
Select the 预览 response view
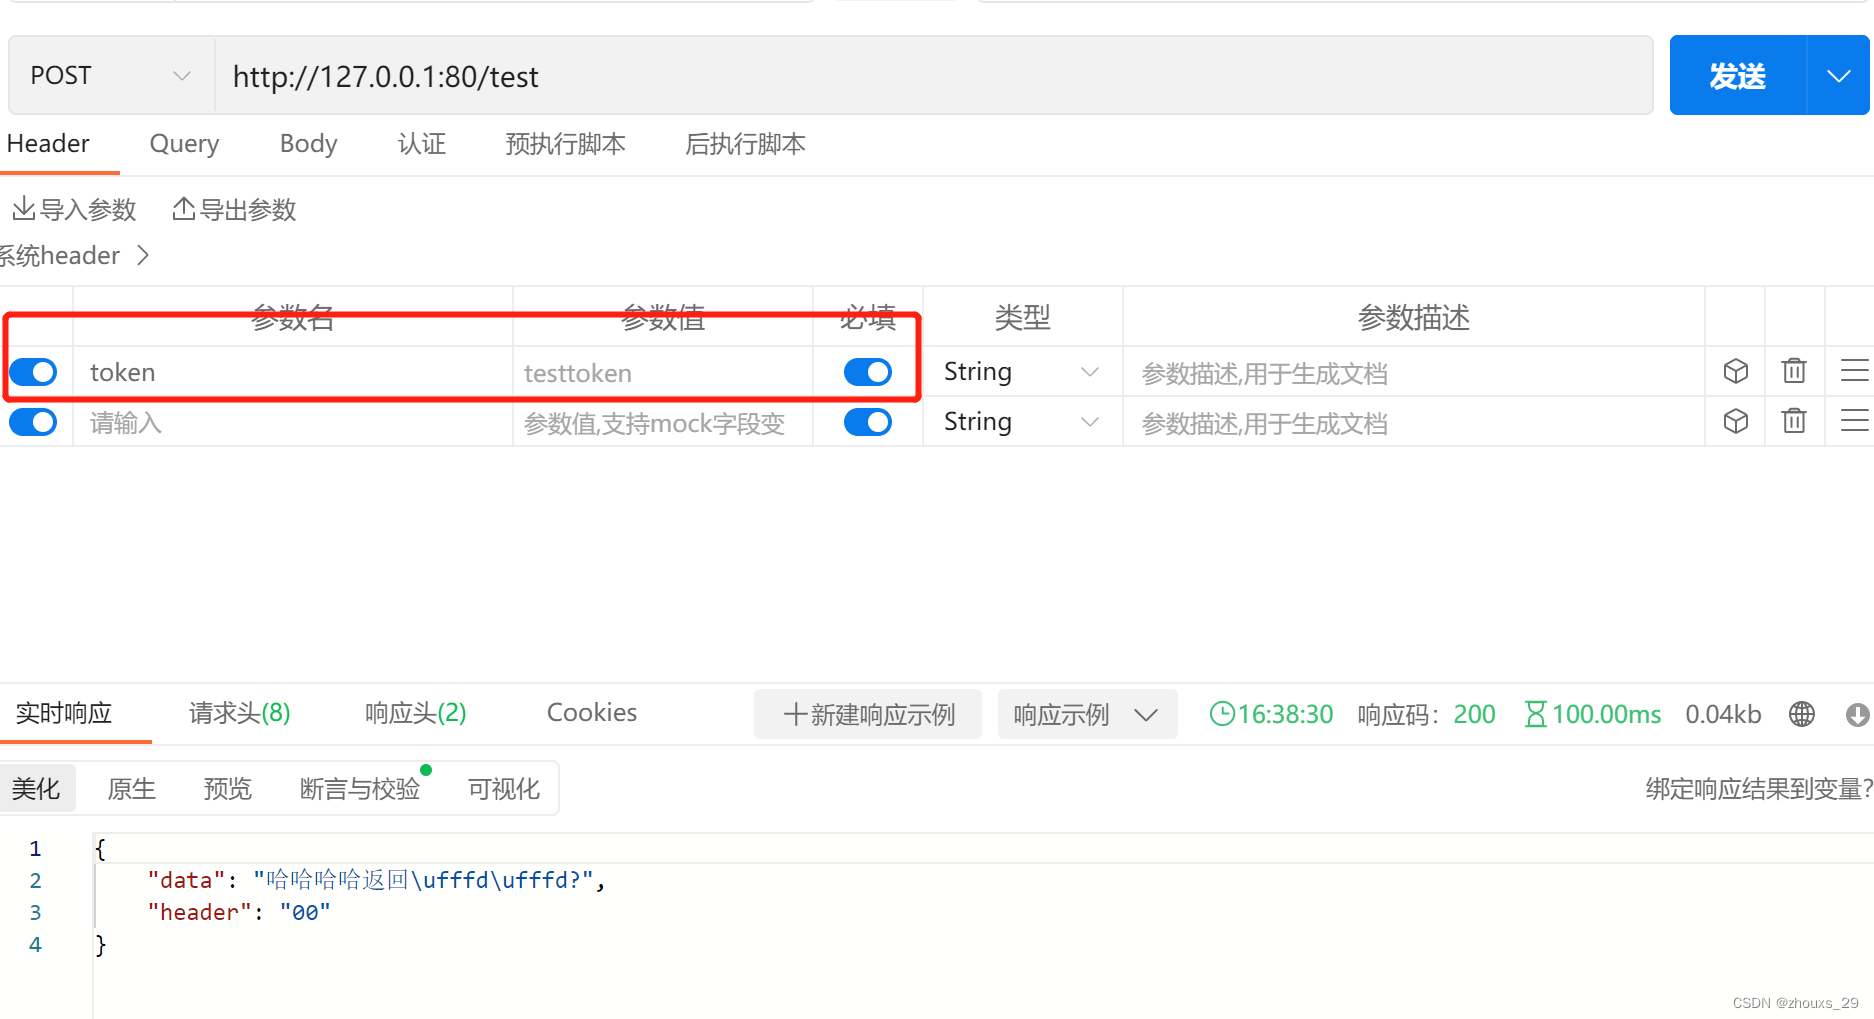[228, 789]
